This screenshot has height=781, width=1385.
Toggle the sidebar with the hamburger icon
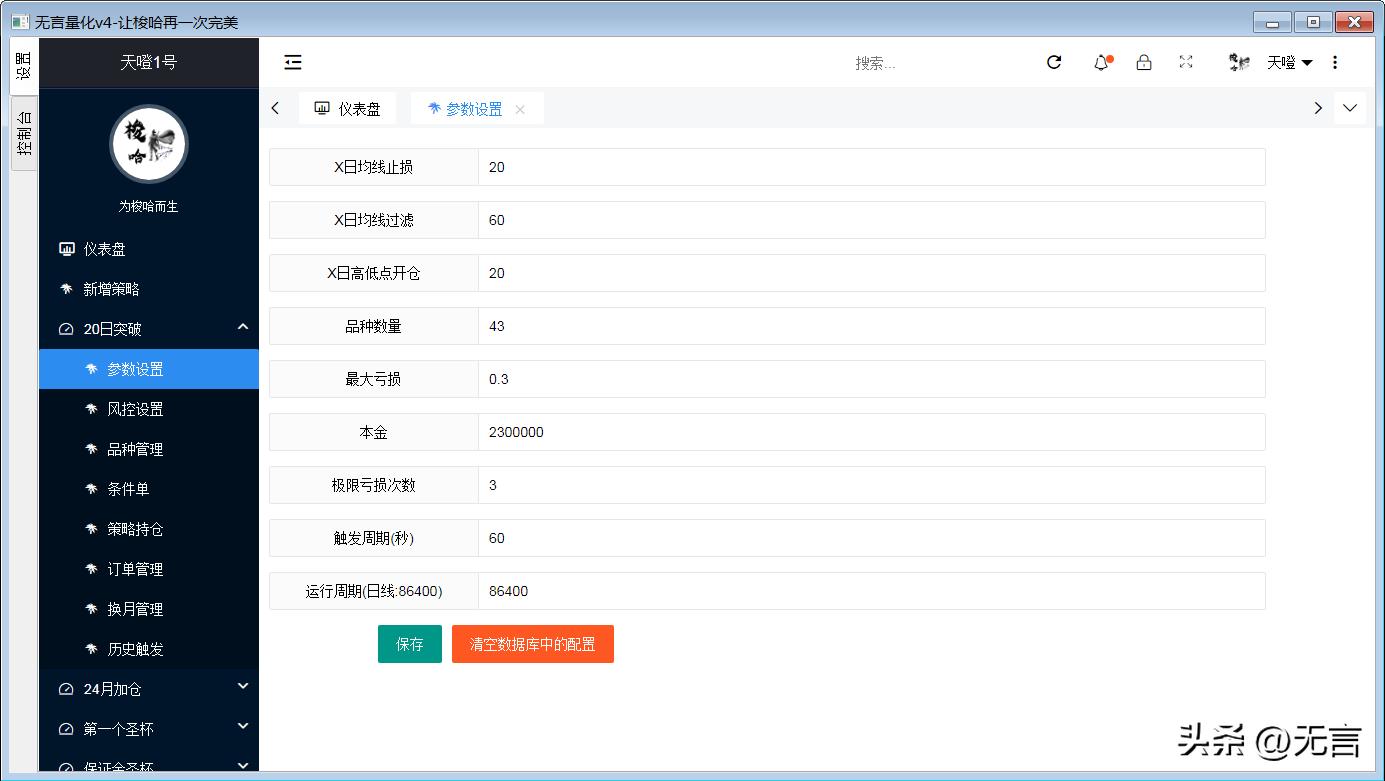pos(292,62)
